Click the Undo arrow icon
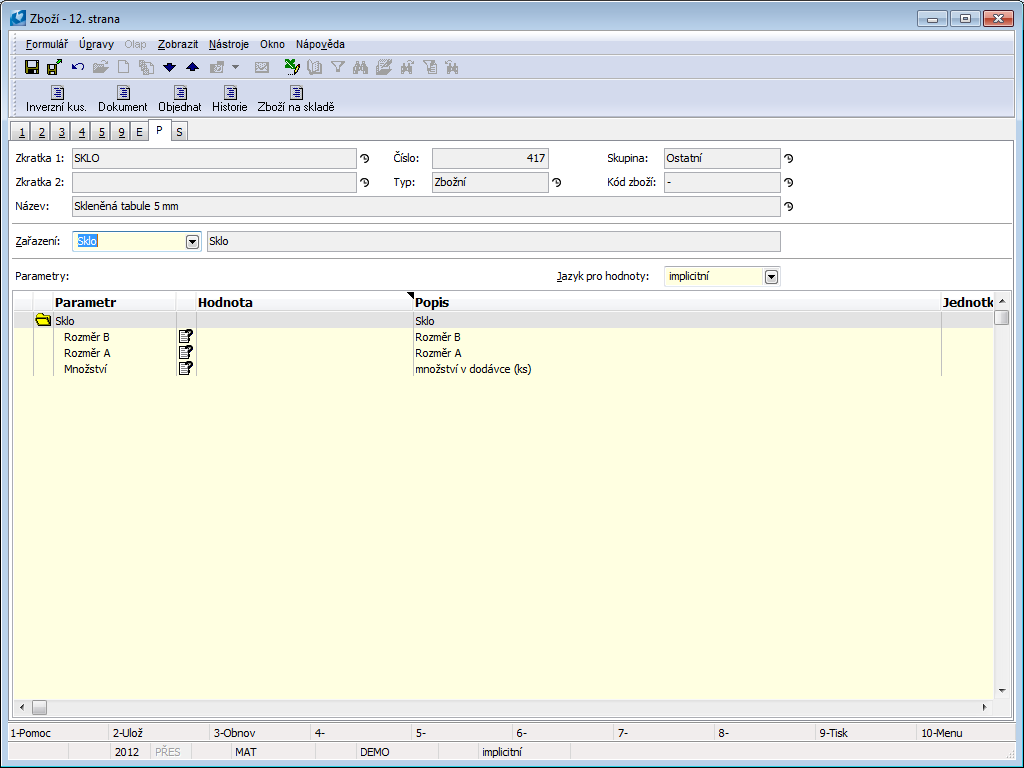 78,67
